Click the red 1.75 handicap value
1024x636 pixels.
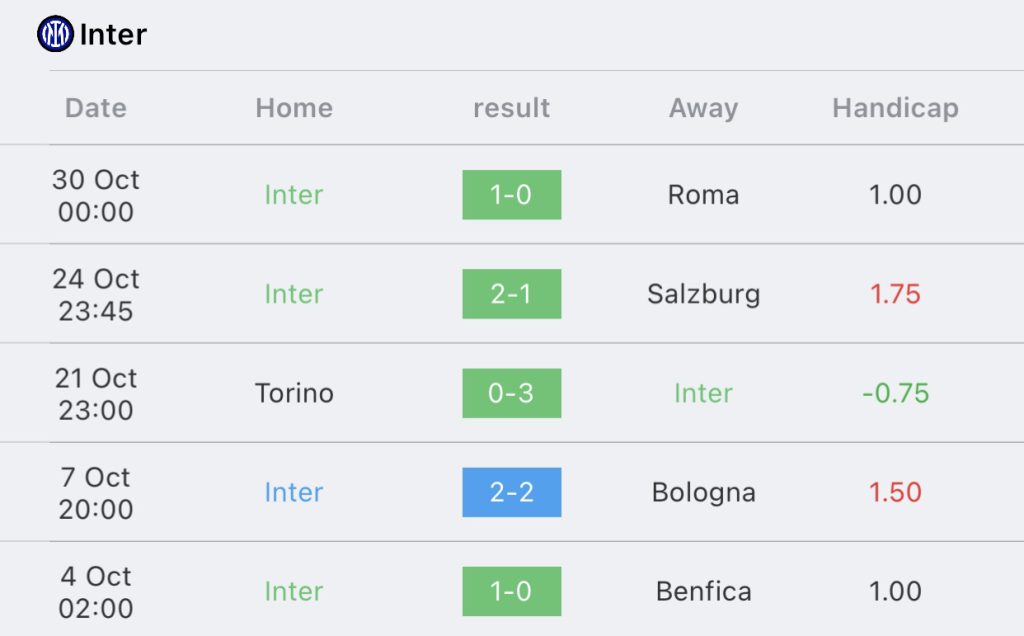pyautogui.click(x=895, y=294)
